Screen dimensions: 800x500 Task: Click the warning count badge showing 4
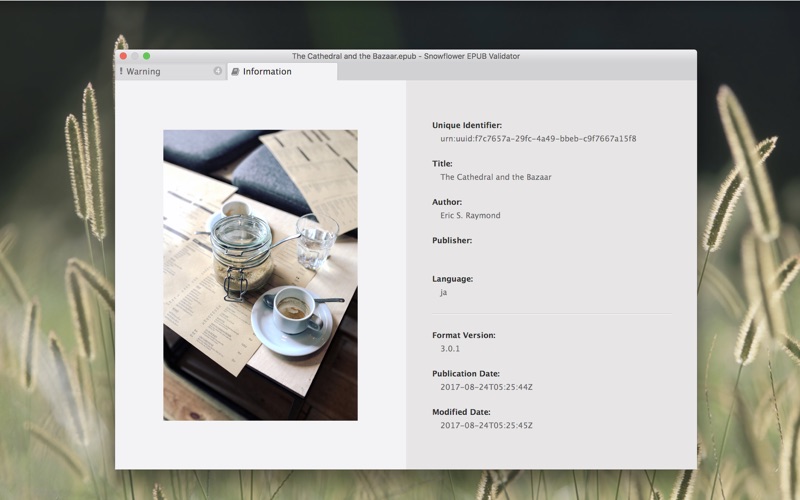click(x=218, y=71)
